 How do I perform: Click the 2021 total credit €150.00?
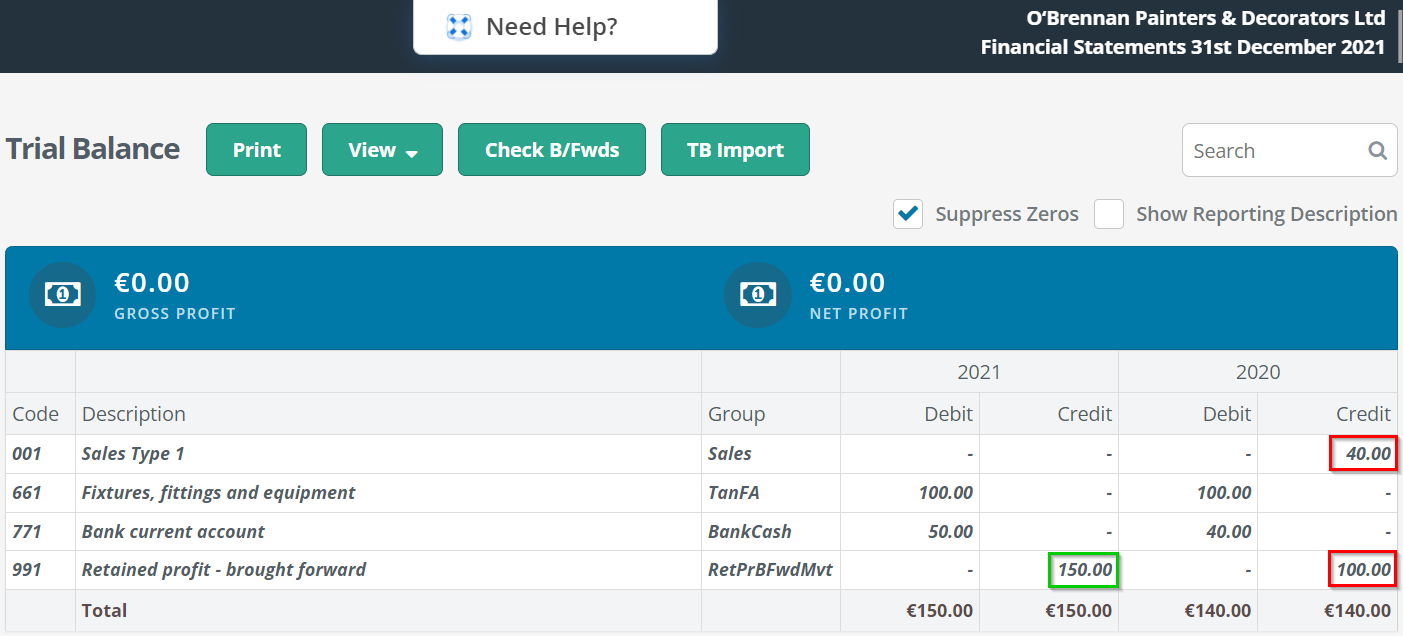tap(1079, 610)
